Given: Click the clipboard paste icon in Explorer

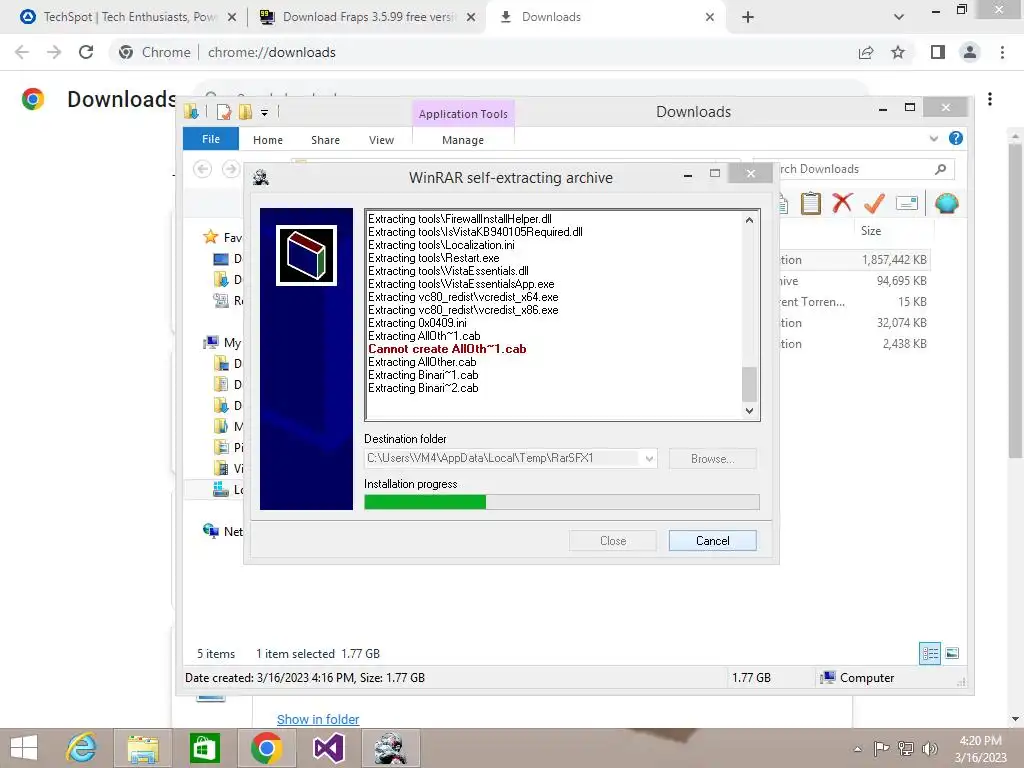Looking at the screenshot, I should (810, 203).
